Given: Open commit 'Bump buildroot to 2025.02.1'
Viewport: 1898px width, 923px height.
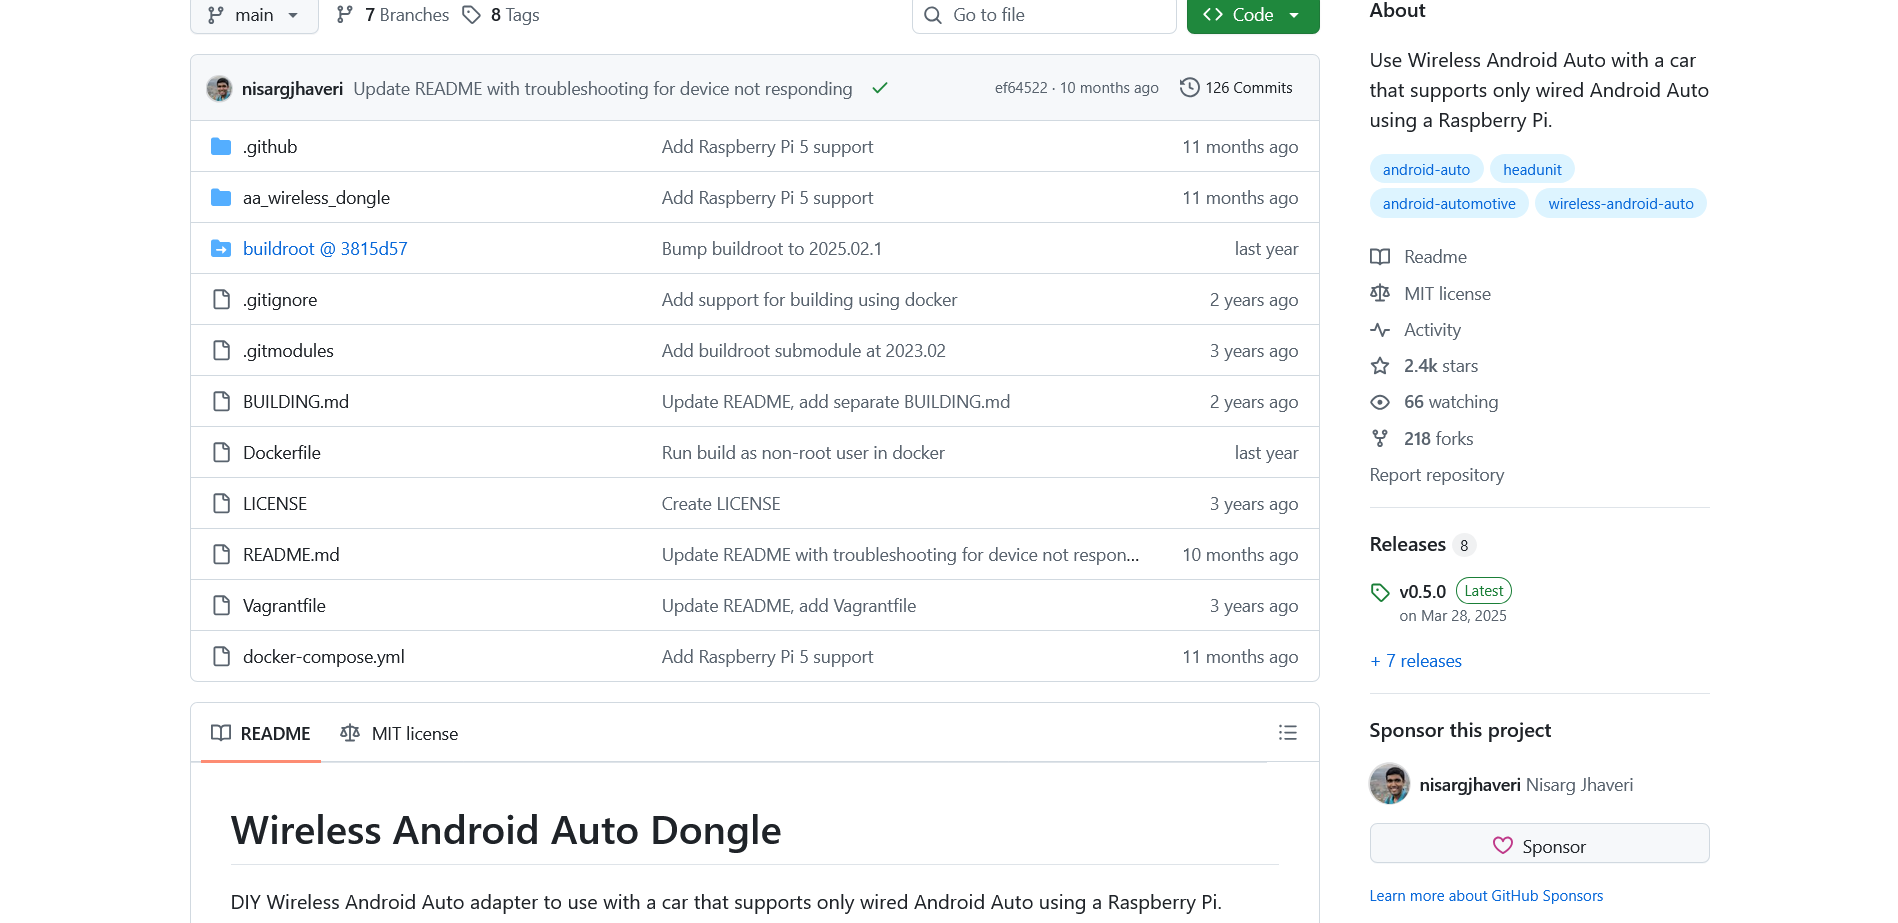Looking at the screenshot, I should pos(772,249).
